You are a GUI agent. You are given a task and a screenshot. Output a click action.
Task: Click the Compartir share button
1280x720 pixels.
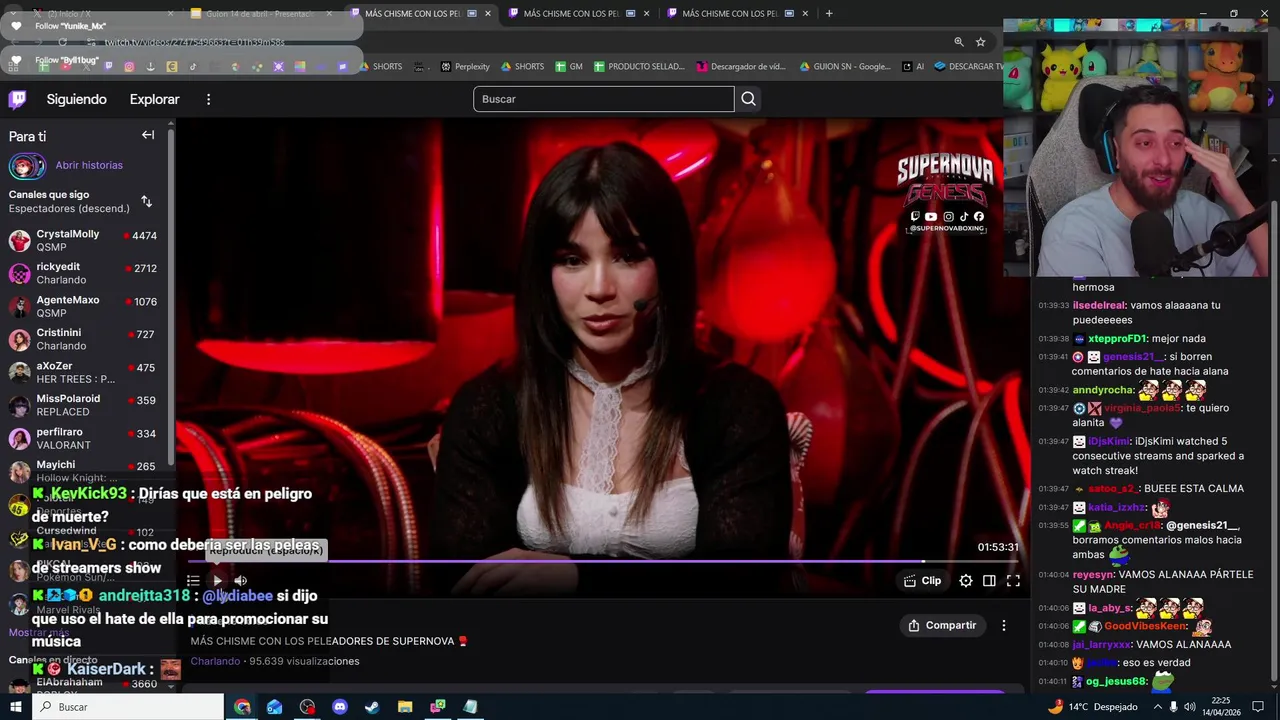(942, 625)
